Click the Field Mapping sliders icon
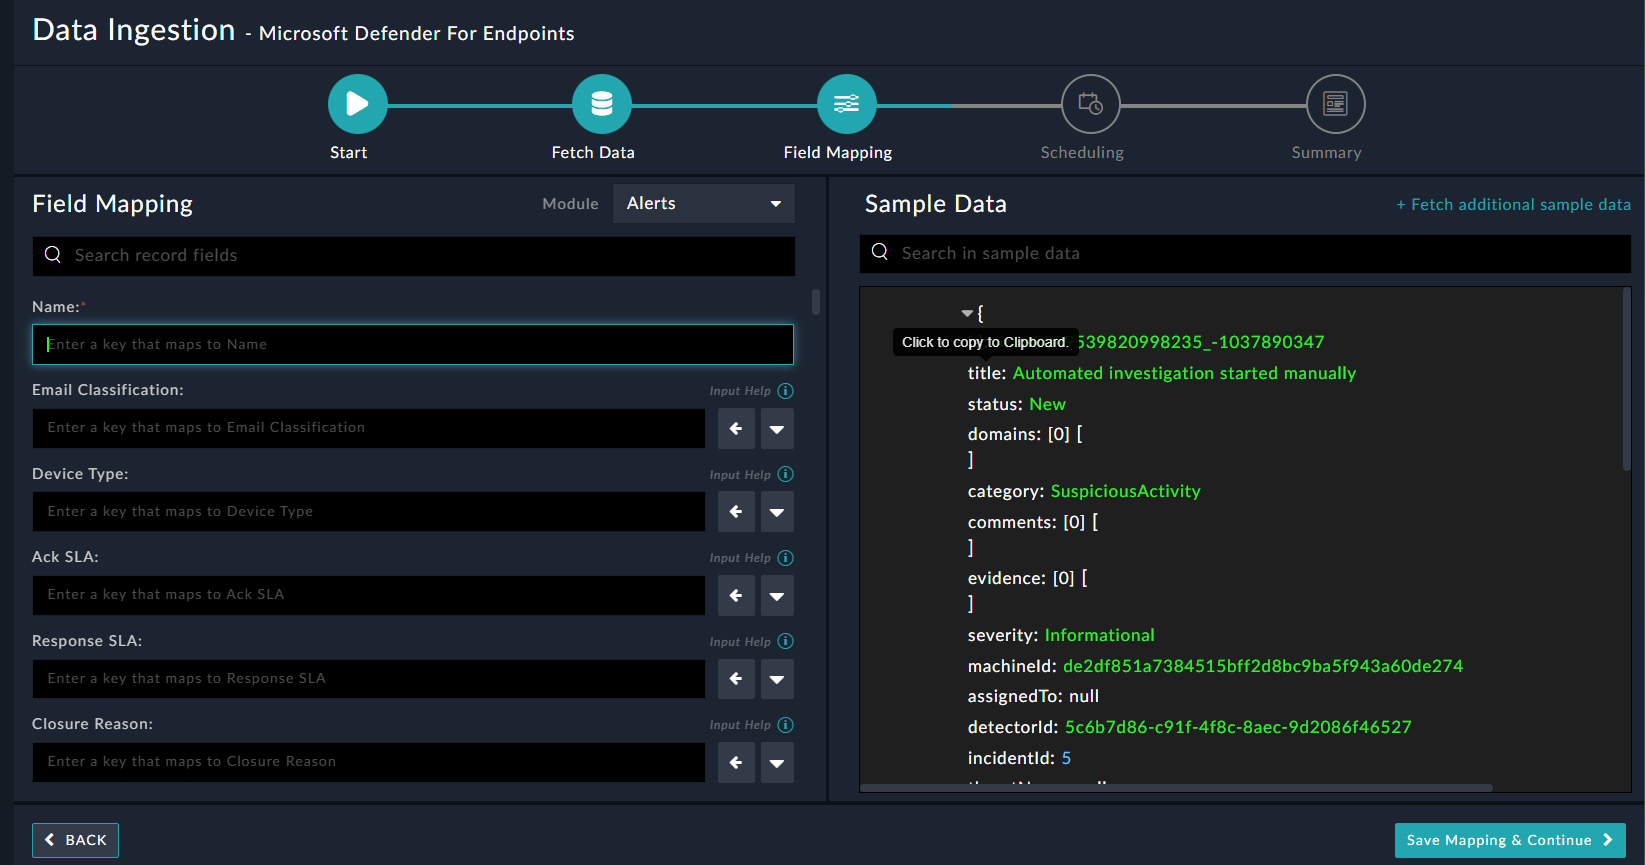This screenshot has width=1645, height=865. click(x=846, y=104)
